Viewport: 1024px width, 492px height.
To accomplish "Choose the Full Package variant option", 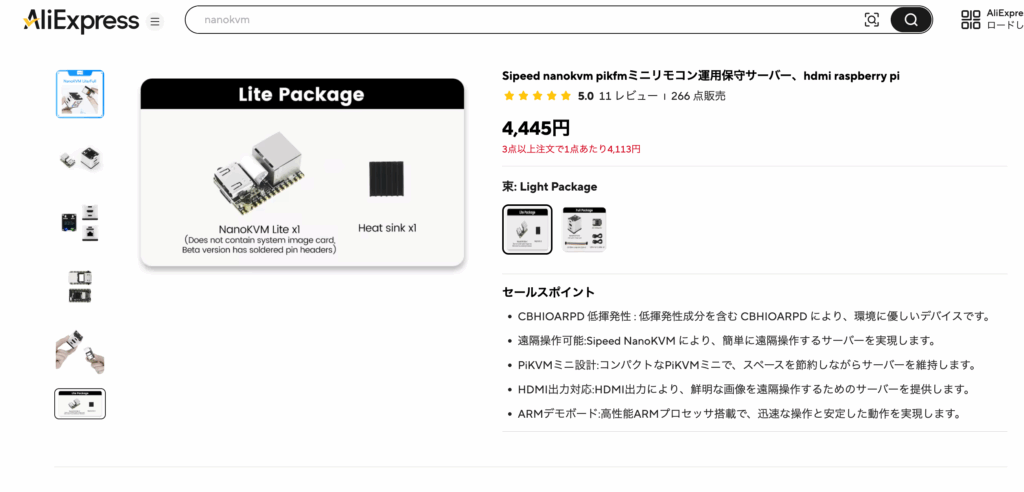I will [584, 229].
